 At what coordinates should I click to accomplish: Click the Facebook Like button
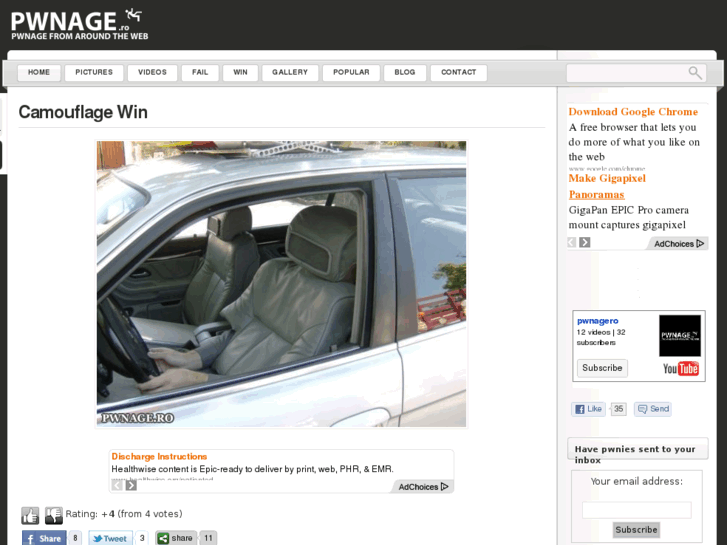588,409
